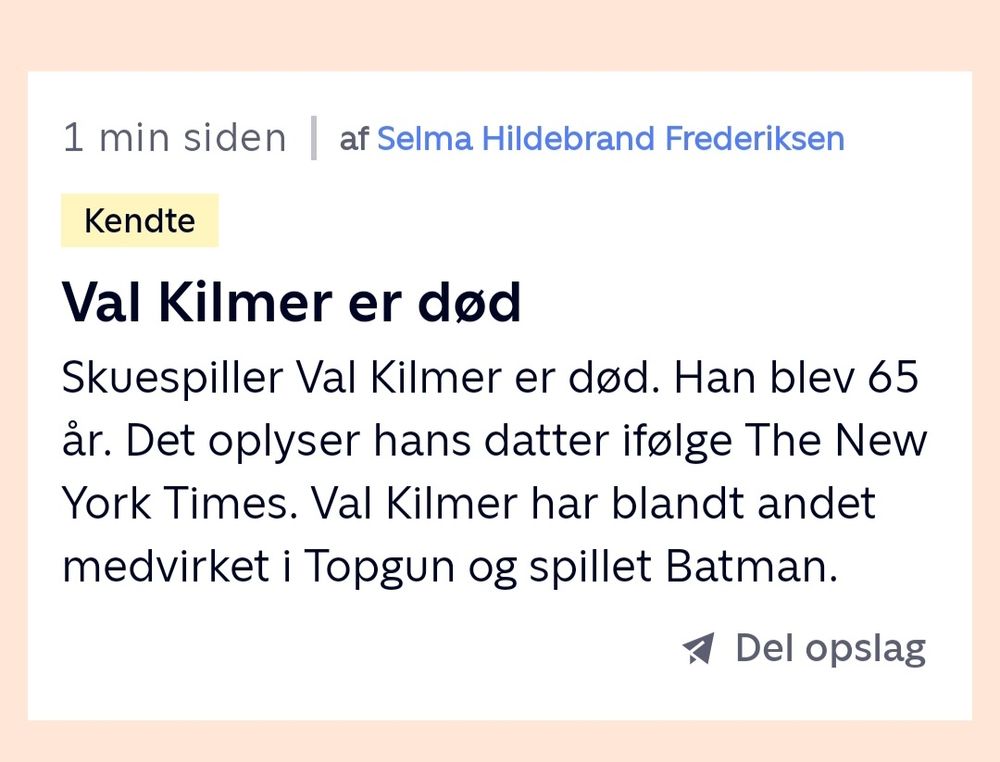Image resolution: width=1000 pixels, height=762 pixels.
Task: Click the article body paragraph text
Action: (x=494, y=472)
